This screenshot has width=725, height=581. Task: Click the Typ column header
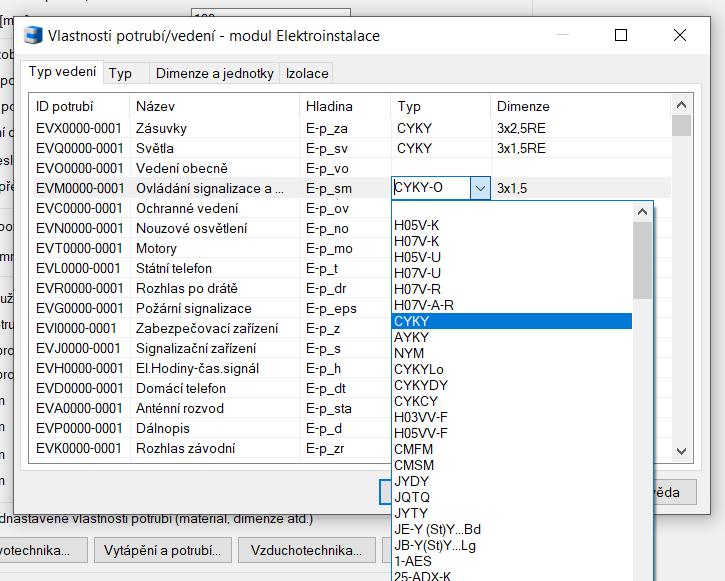442,107
